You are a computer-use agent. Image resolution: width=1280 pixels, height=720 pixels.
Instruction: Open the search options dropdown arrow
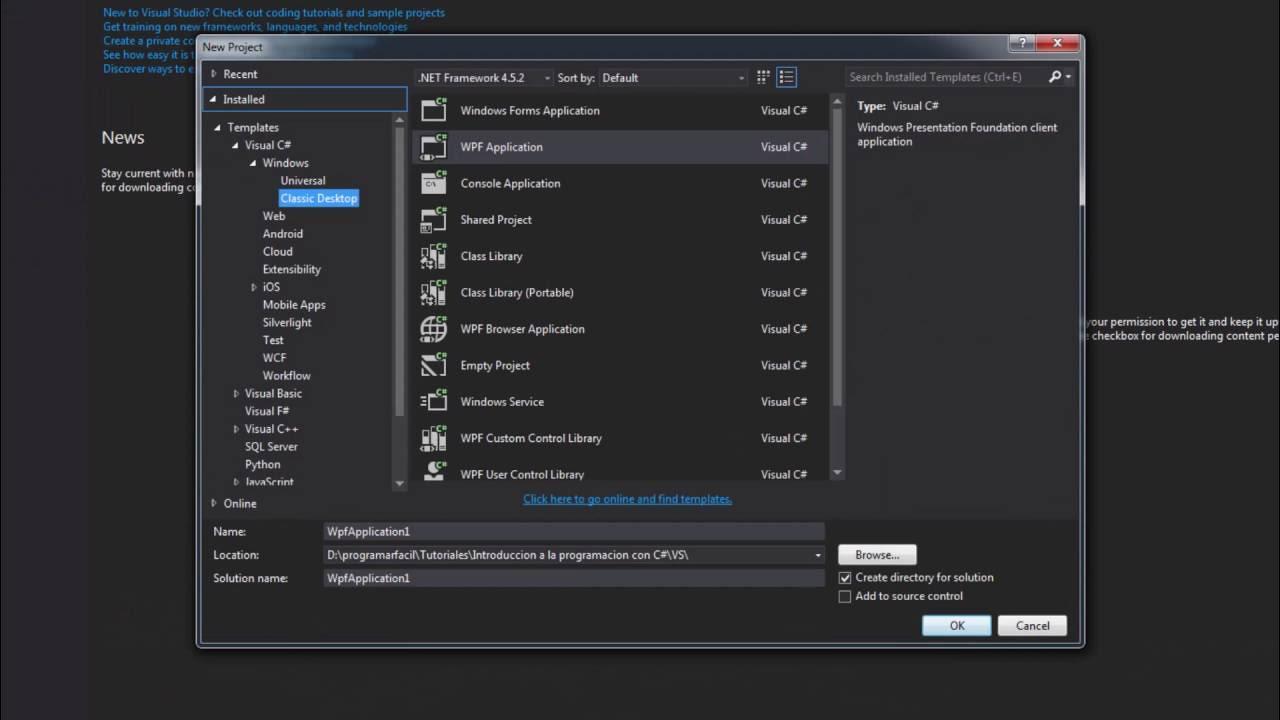coord(1068,77)
